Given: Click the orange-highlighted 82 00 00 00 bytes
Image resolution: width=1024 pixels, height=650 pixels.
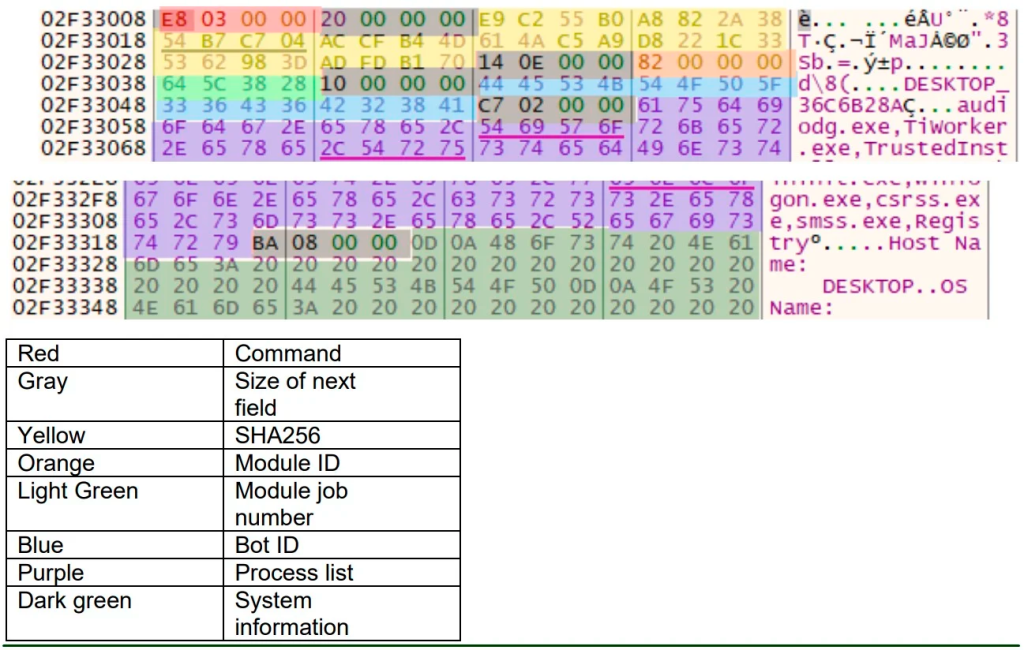Looking at the screenshot, I should pyautogui.click(x=709, y=62).
